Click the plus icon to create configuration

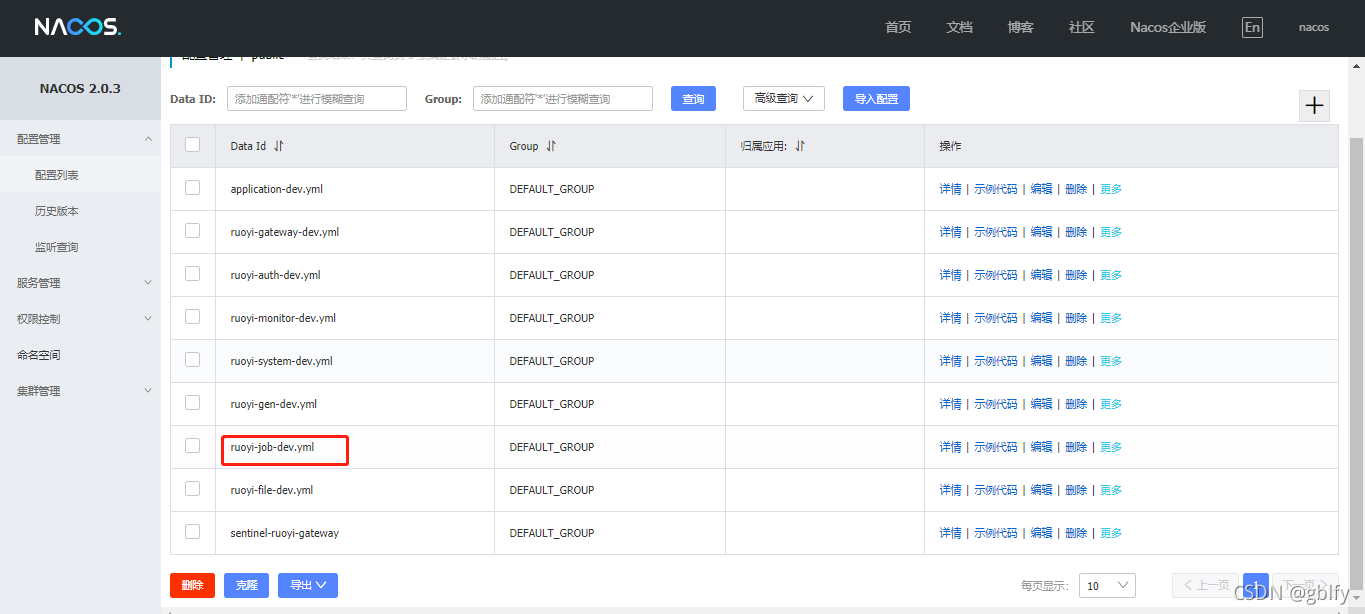click(1314, 105)
